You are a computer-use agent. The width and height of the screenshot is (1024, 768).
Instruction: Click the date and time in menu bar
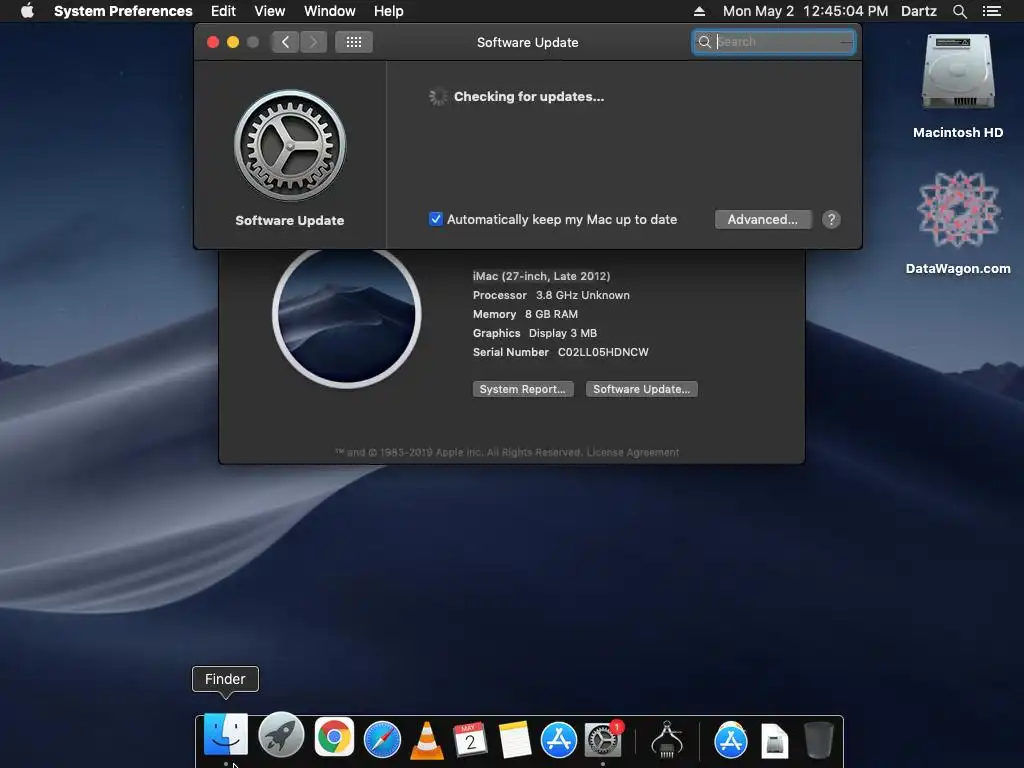coord(805,11)
